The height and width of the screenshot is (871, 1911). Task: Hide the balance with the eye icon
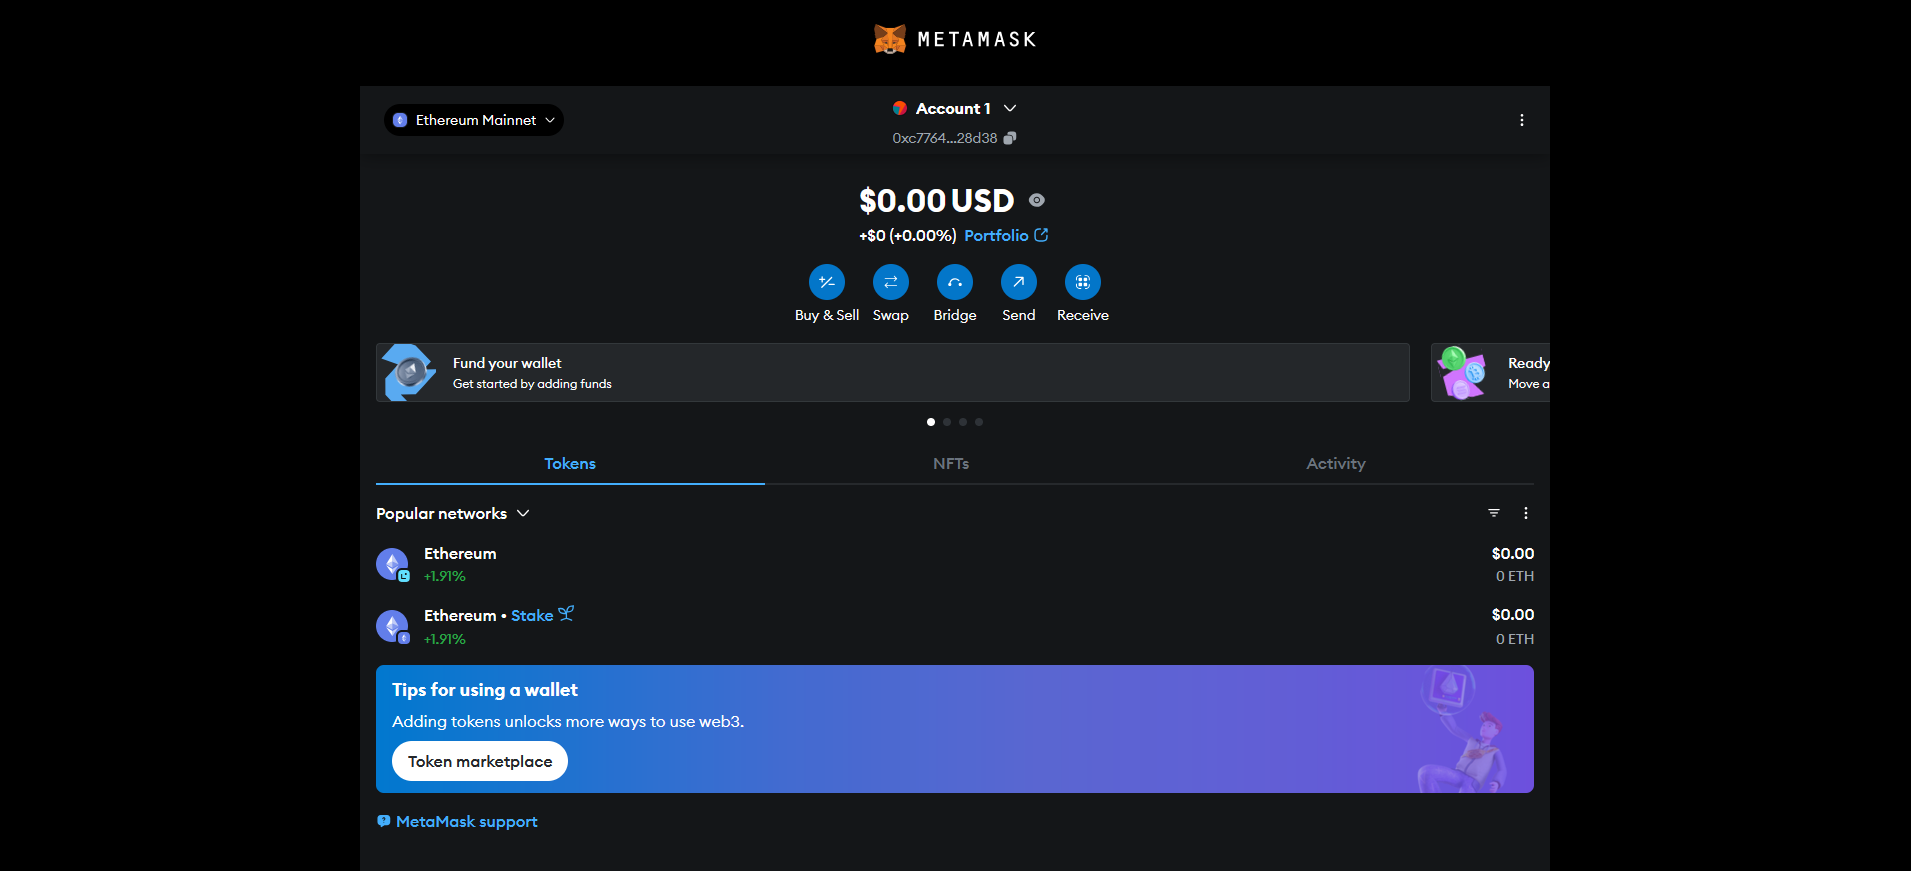tap(1037, 200)
